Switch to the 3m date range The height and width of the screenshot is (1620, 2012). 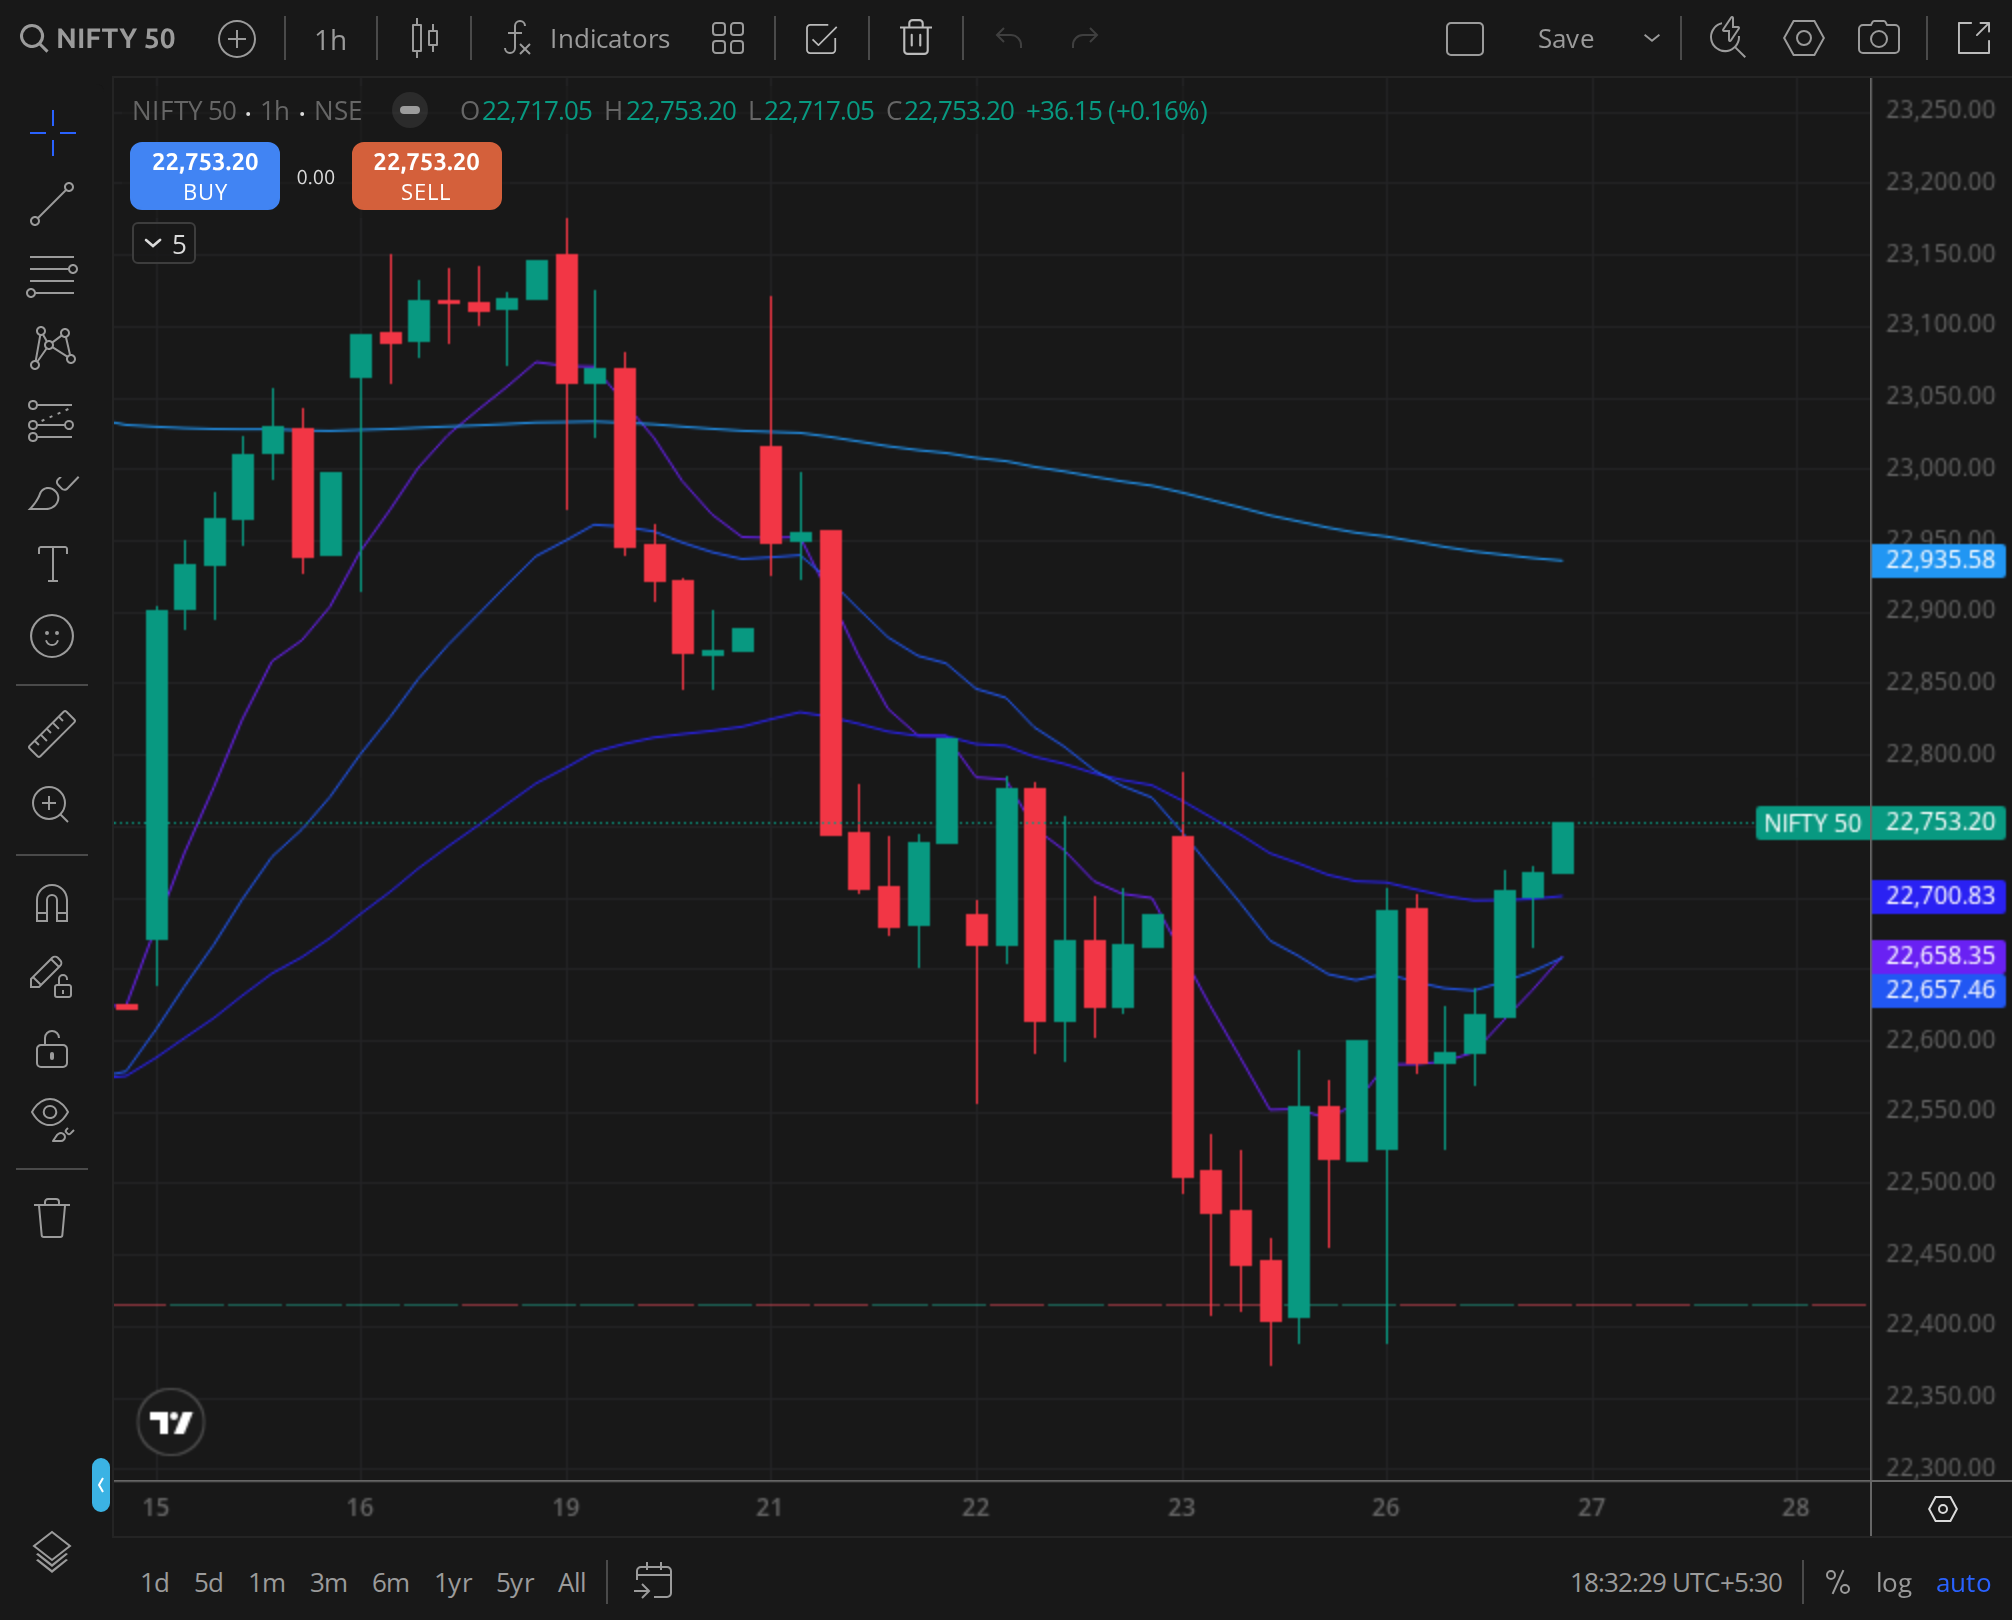tap(328, 1583)
